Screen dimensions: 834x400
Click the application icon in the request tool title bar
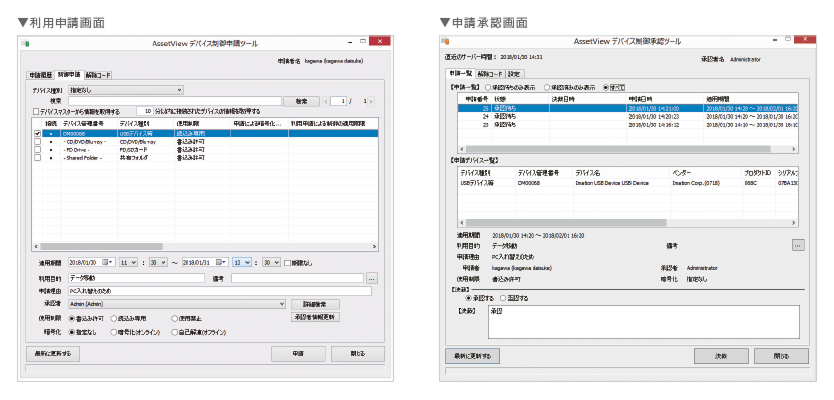coord(25,44)
